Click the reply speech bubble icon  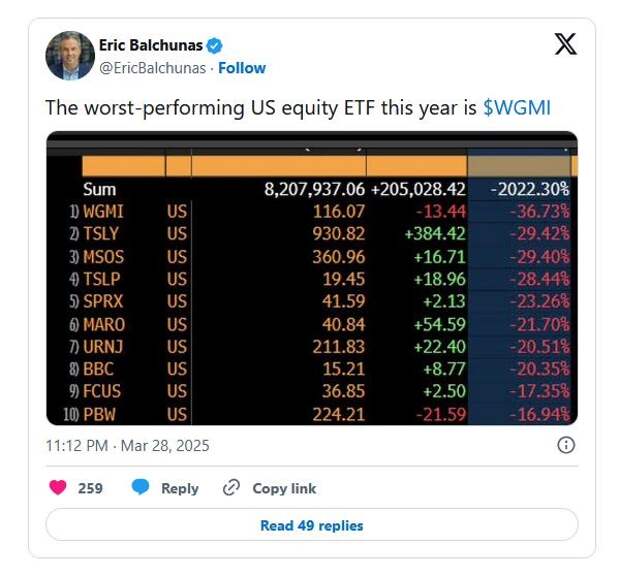click(x=141, y=488)
